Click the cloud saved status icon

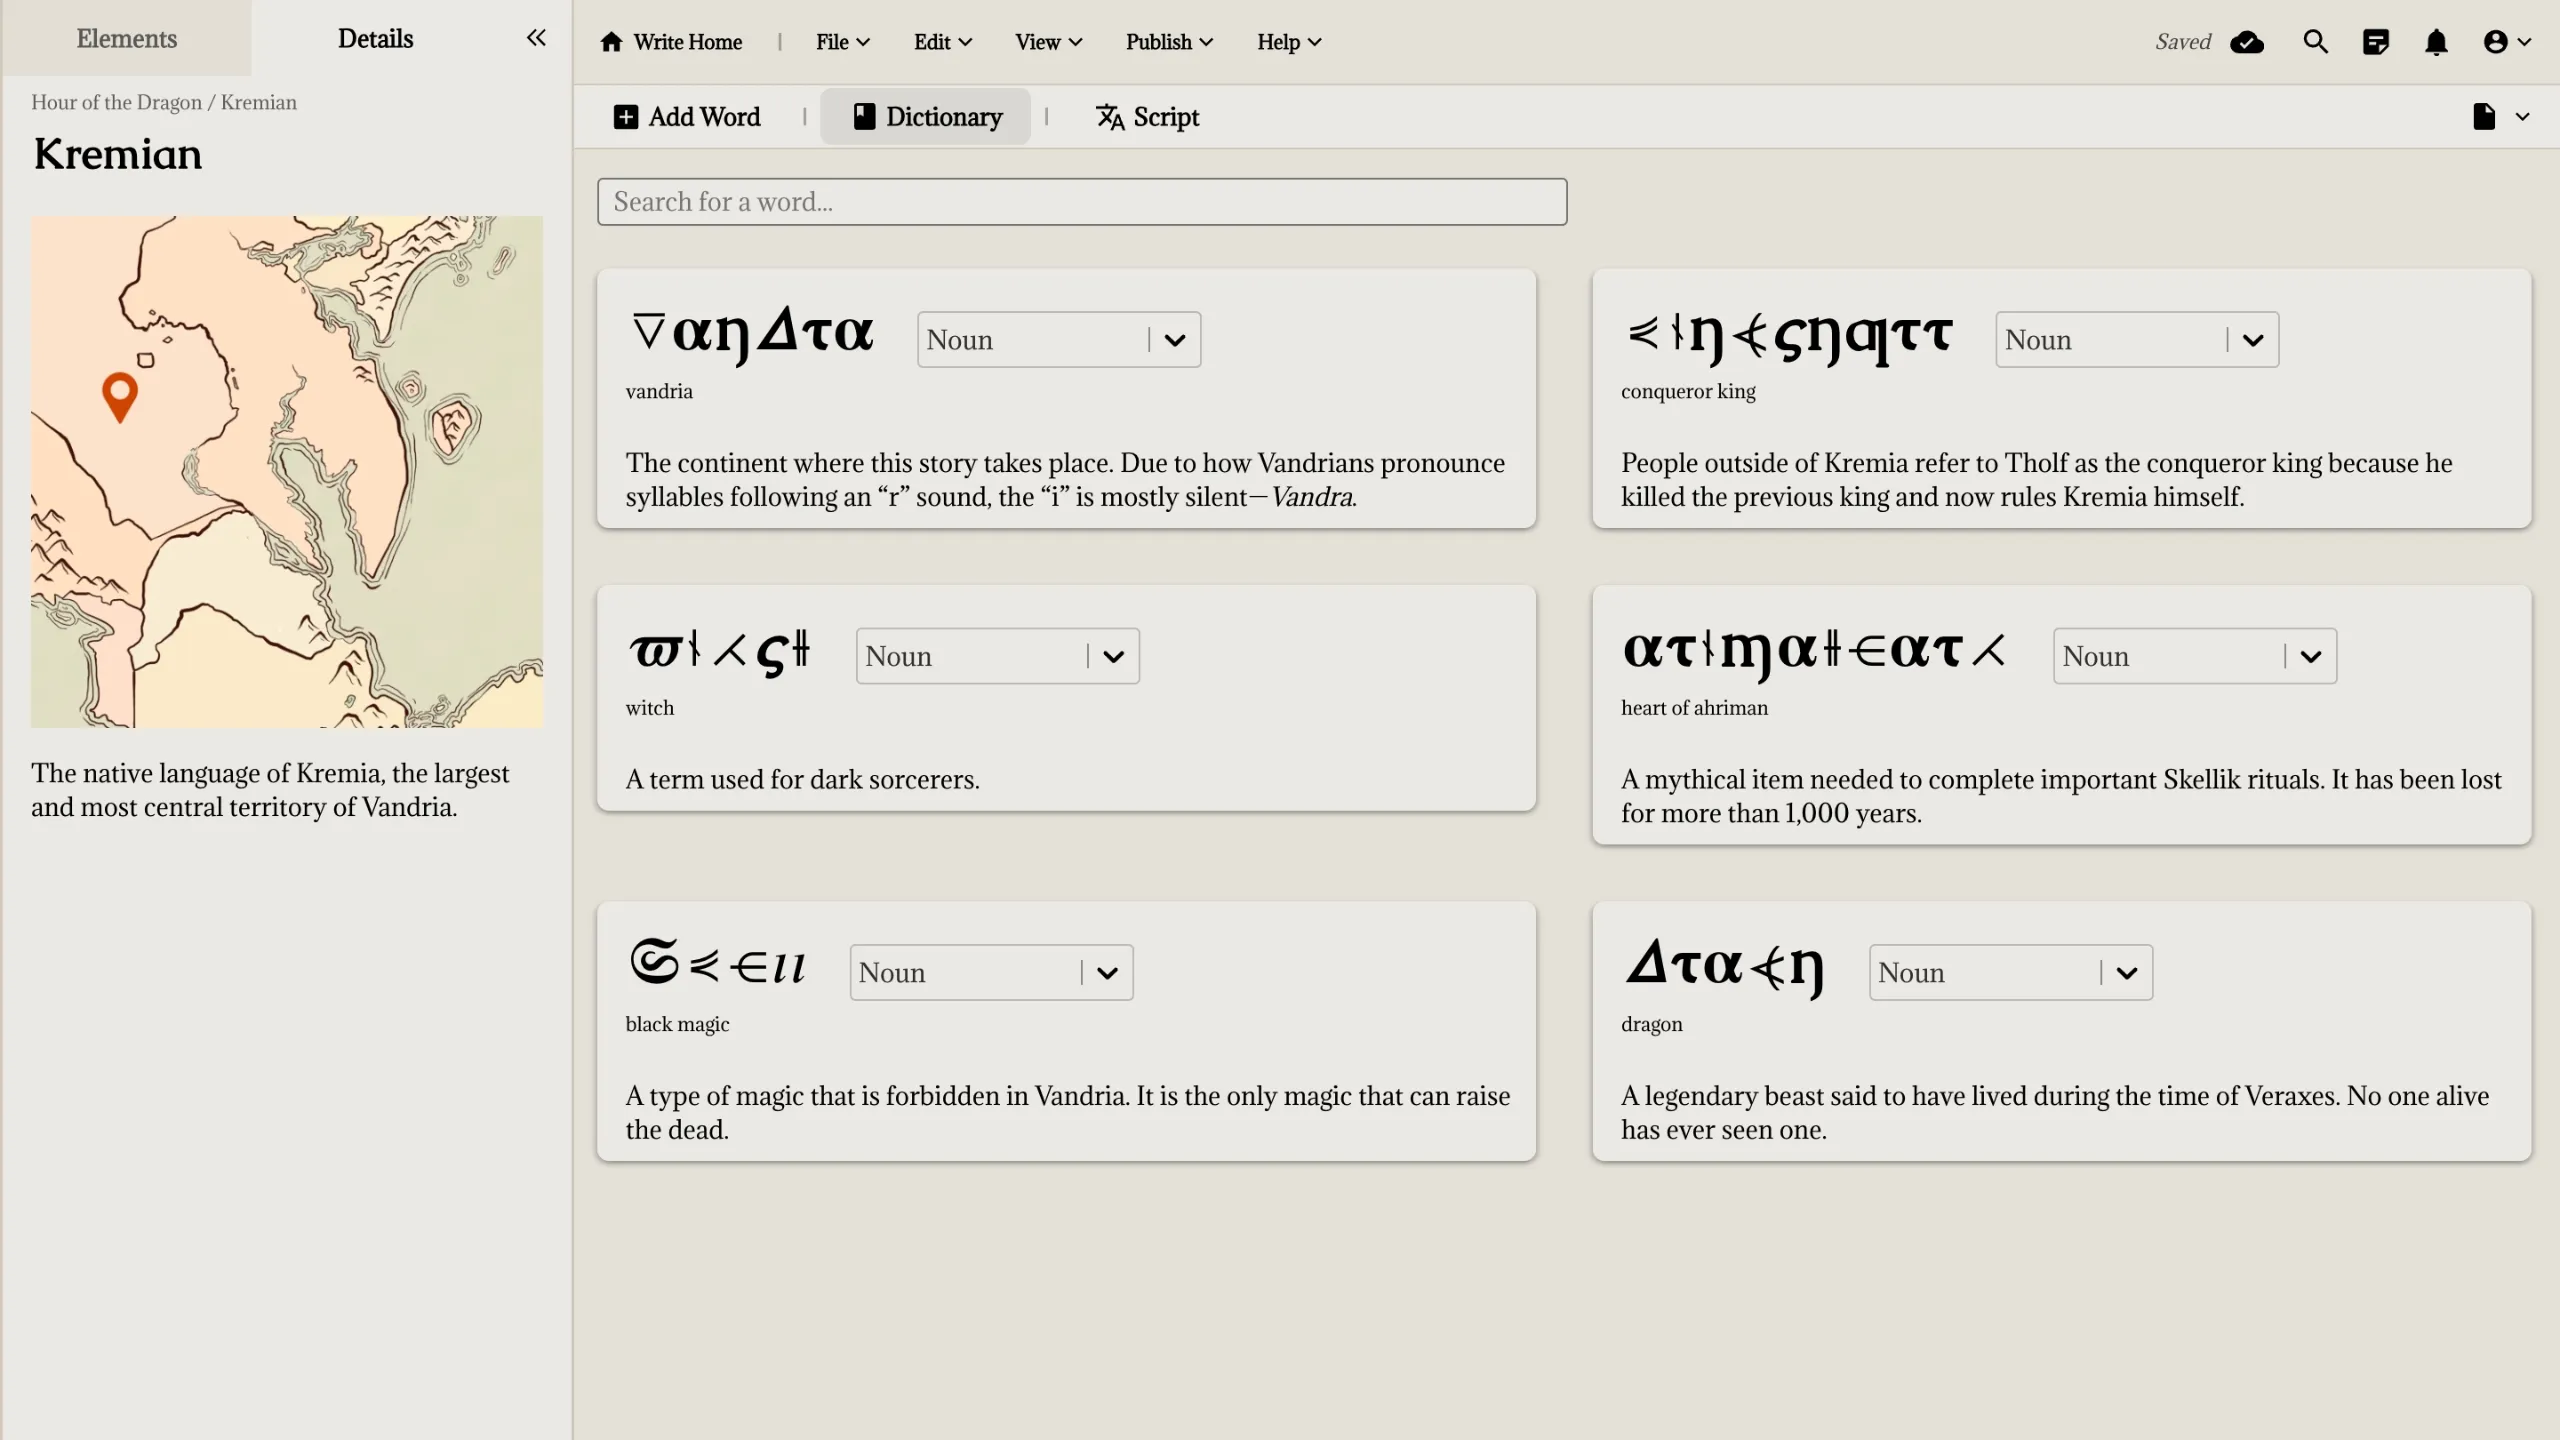(2247, 42)
